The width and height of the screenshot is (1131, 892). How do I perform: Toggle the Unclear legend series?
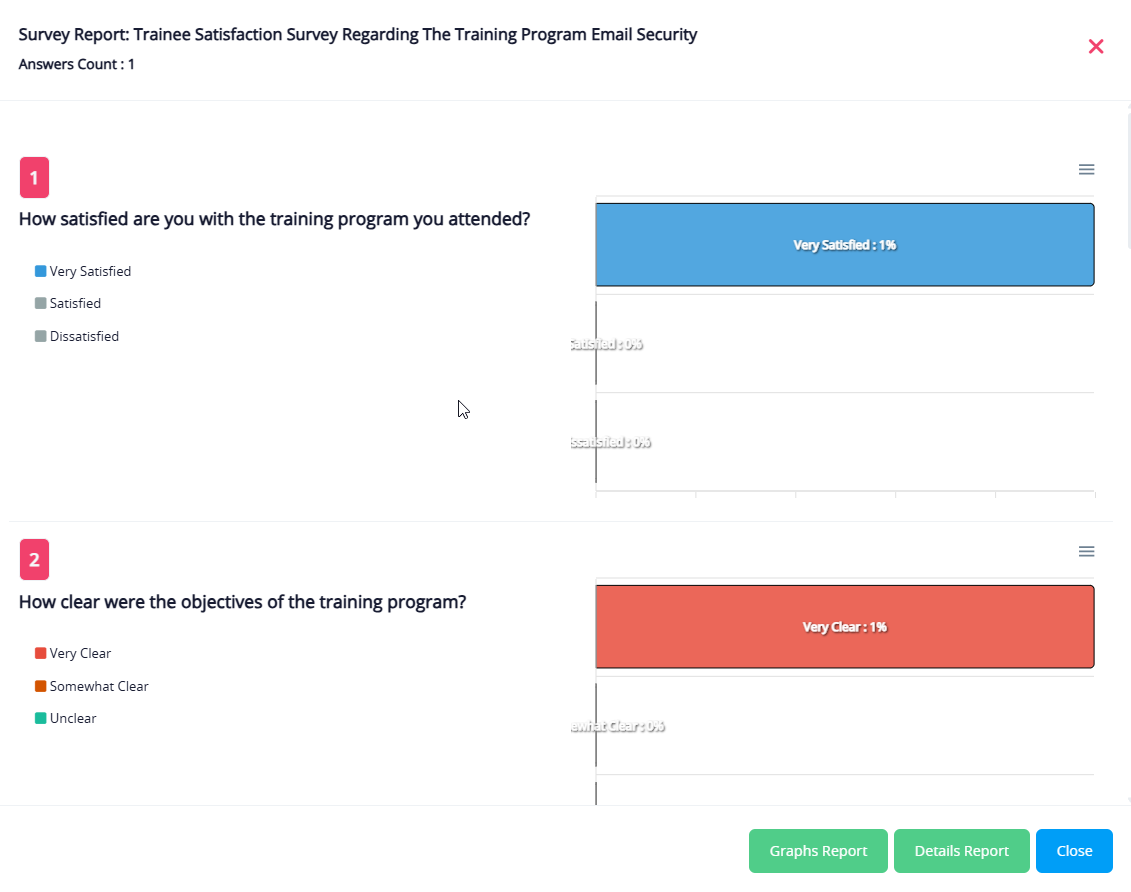[x=73, y=718]
